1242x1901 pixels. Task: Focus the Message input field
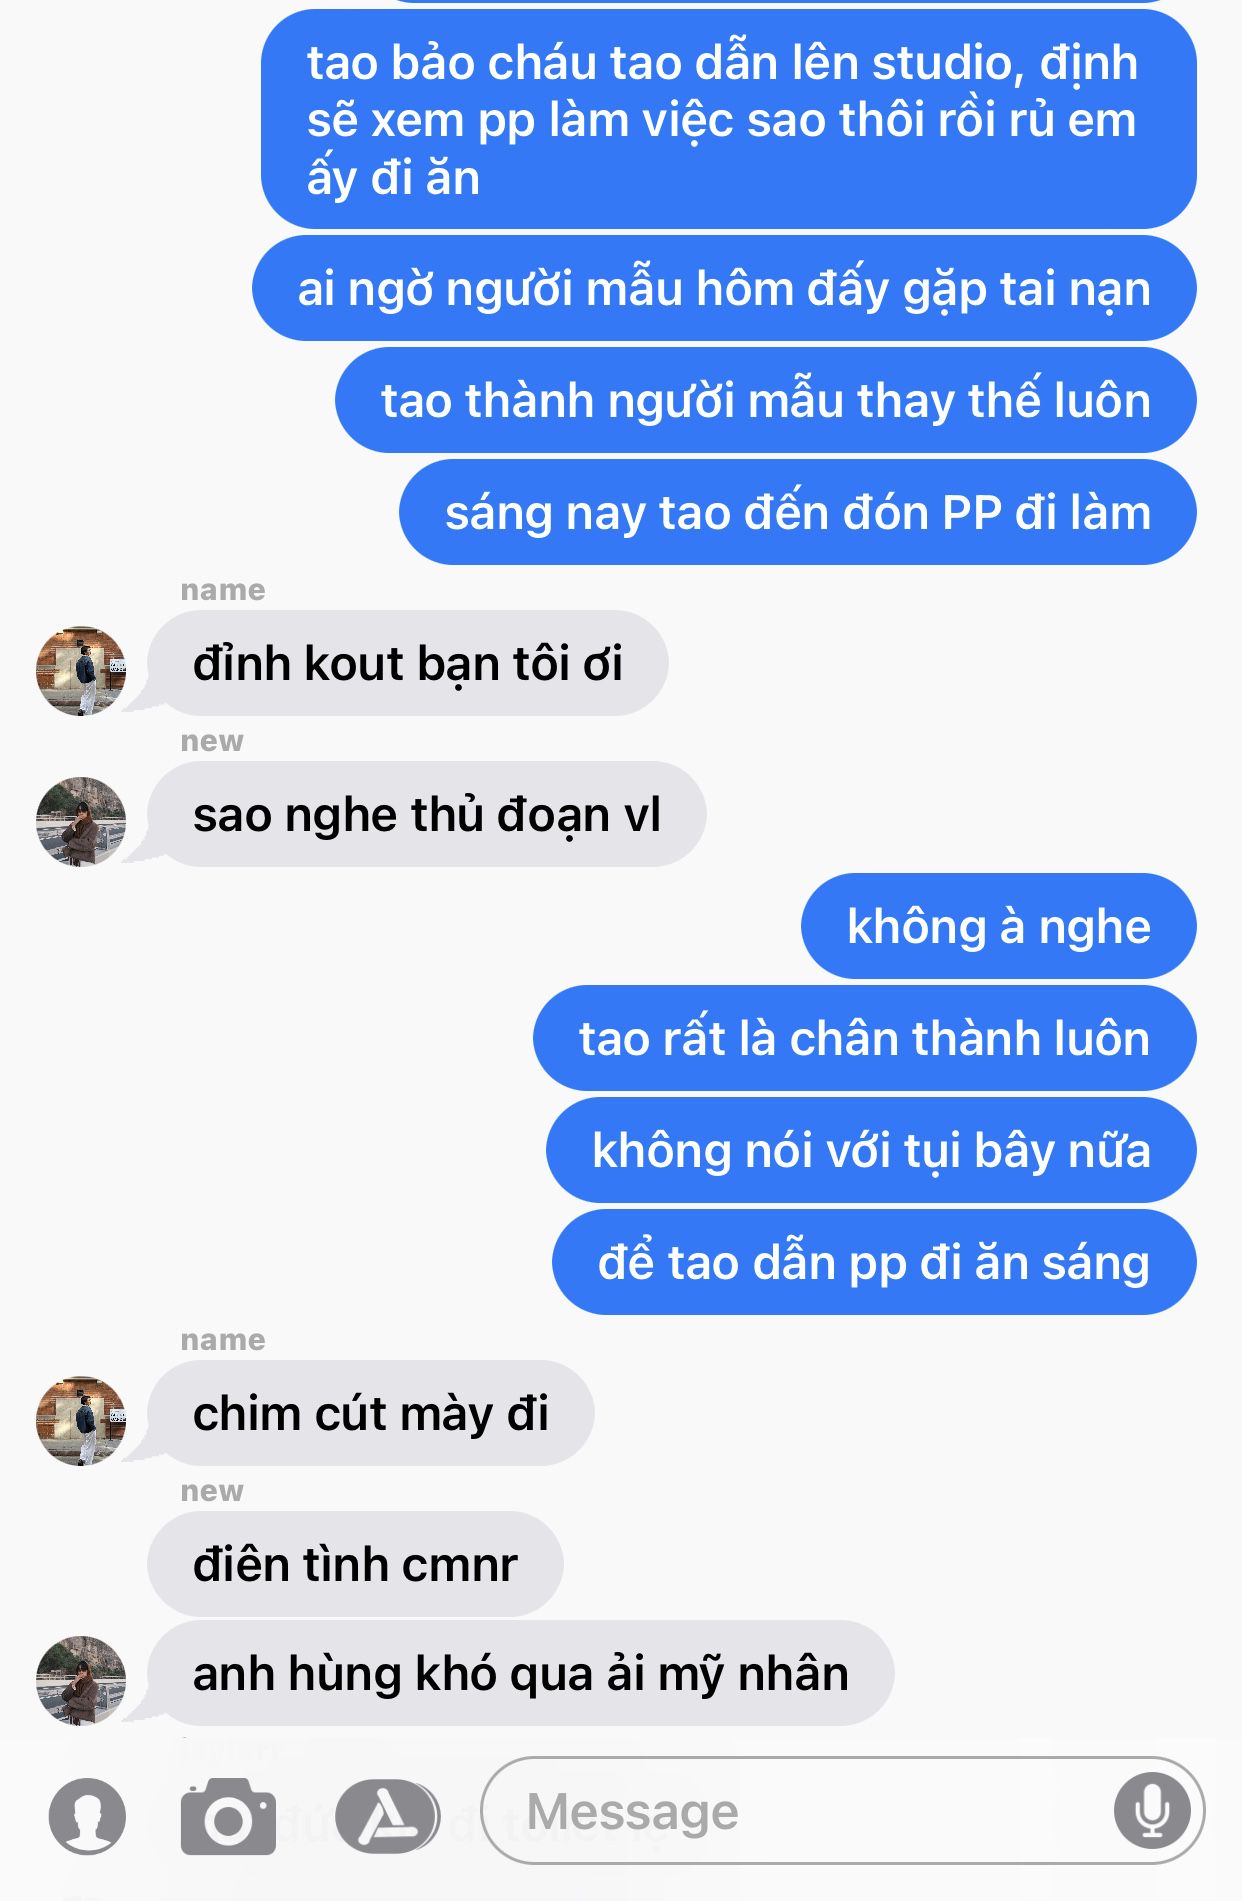[842, 1811]
